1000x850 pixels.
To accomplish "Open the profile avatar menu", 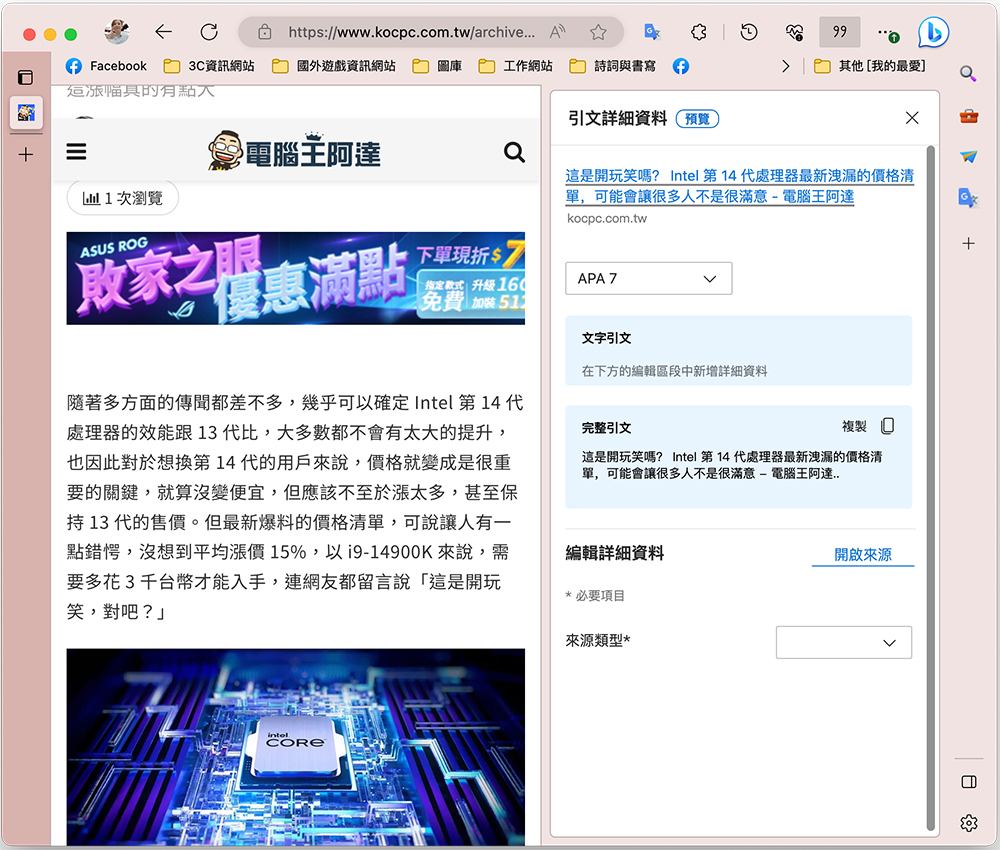I will pos(117,32).
